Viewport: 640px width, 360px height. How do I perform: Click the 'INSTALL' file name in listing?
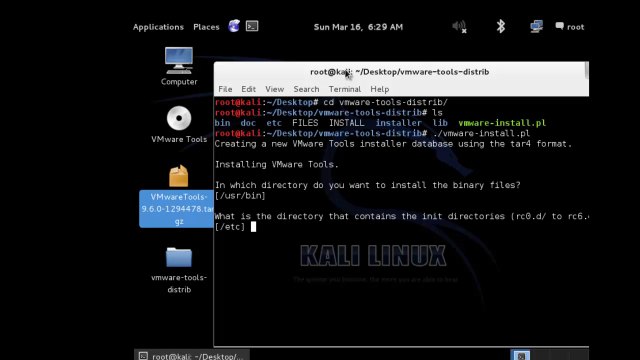pos(347,123)
